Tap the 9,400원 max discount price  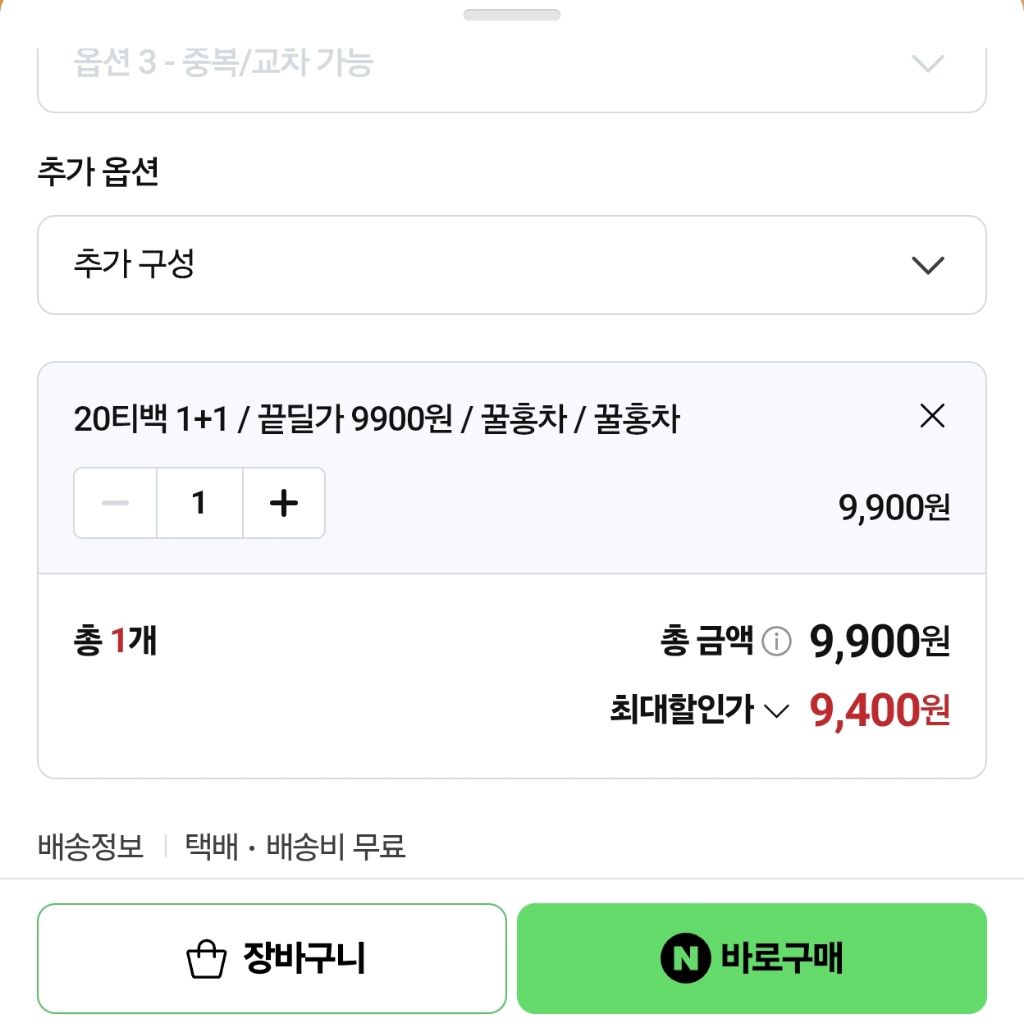(879, 710)
